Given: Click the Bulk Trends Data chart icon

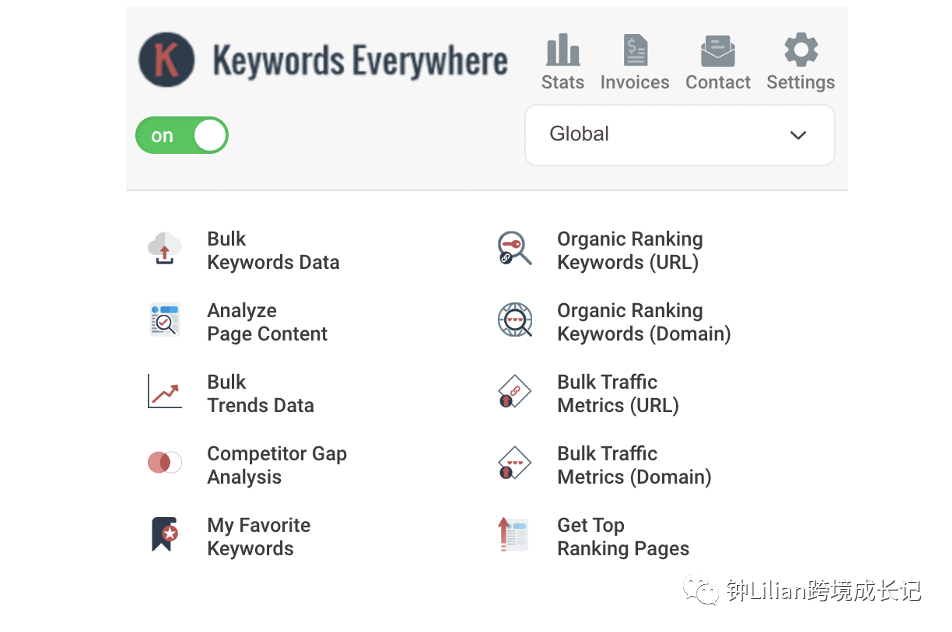Looking at the screenshot, I should click(x=165, y=391).
